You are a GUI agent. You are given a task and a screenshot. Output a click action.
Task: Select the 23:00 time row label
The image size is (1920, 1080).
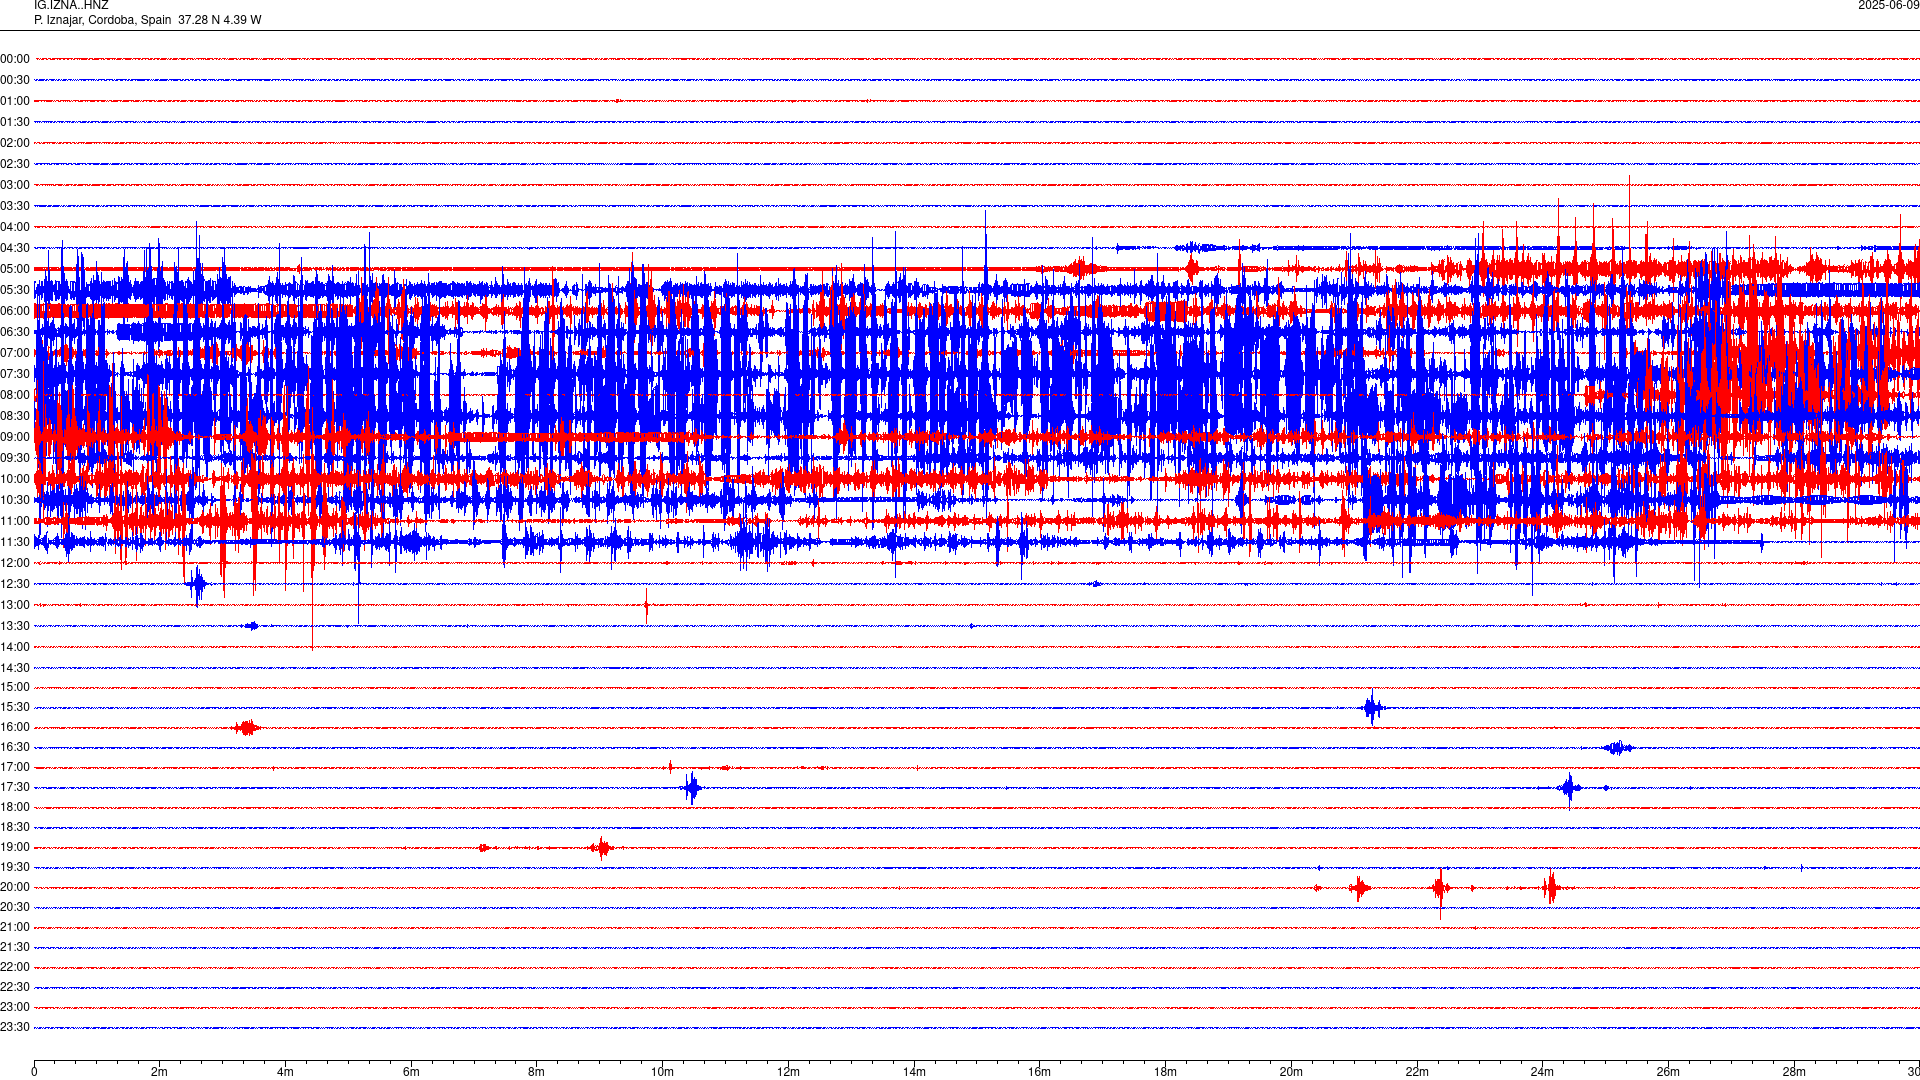tap(15, 1007)
